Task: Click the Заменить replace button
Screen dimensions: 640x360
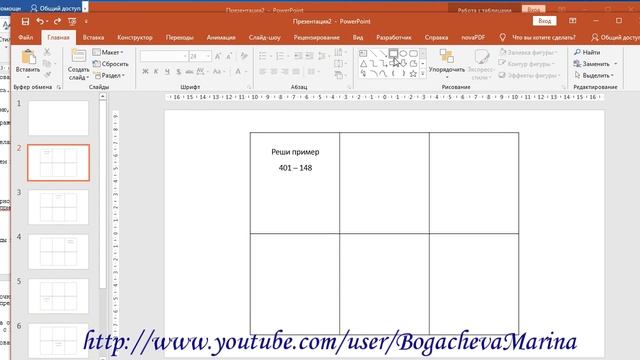Action: point(592,64)
